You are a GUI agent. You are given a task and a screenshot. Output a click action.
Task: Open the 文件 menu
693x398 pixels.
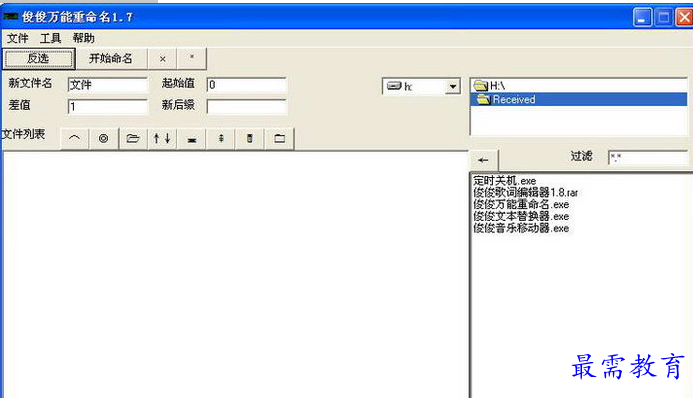pos(17,38)
